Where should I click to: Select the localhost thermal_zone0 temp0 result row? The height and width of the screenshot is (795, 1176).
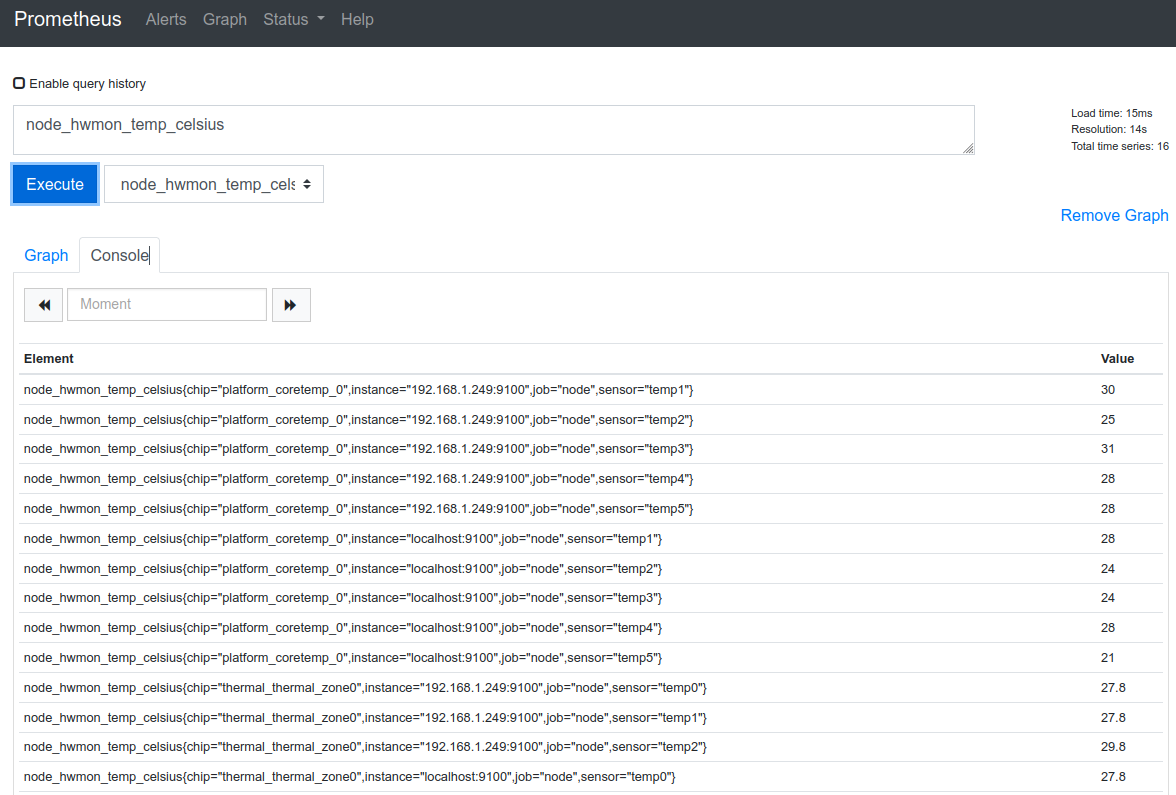[x=350, y=777]
